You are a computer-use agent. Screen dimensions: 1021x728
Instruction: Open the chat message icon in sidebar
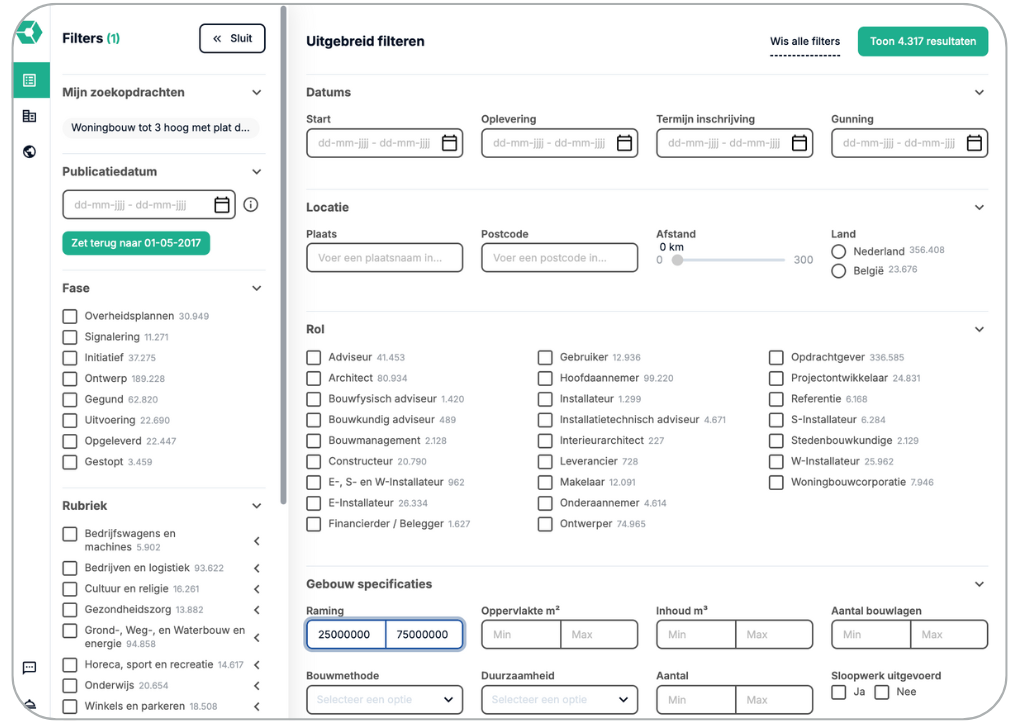30,668
